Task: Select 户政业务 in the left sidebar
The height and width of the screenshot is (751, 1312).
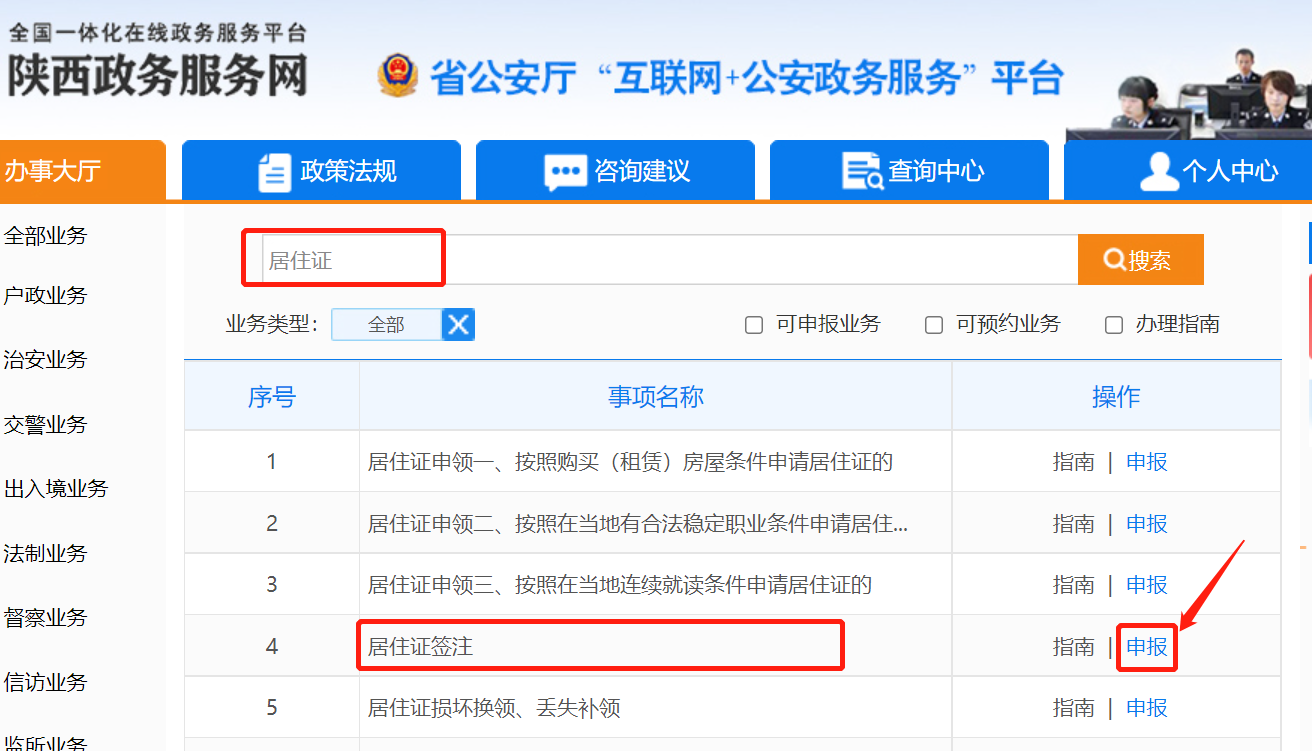Action: 46,296
